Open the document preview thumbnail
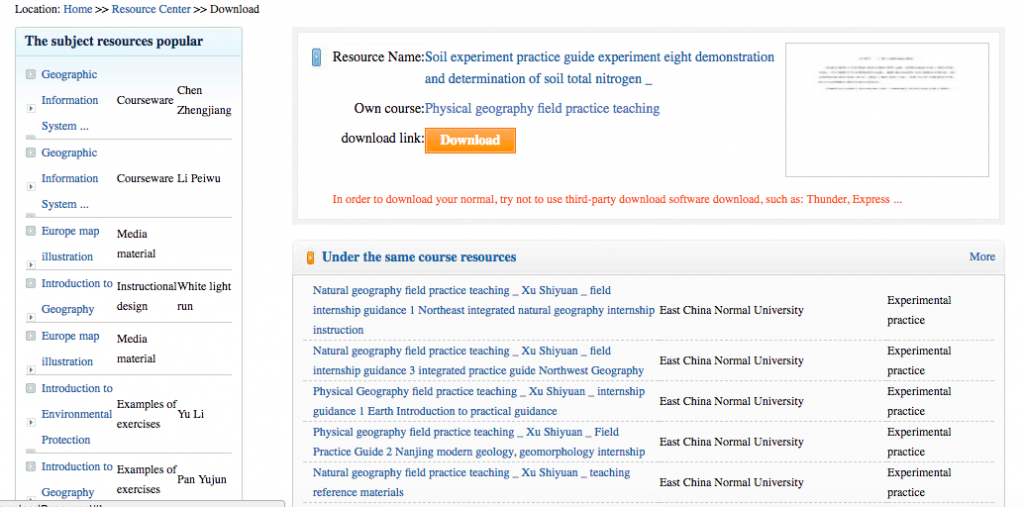The image size is (1024, 507). (x=887, y=110)
